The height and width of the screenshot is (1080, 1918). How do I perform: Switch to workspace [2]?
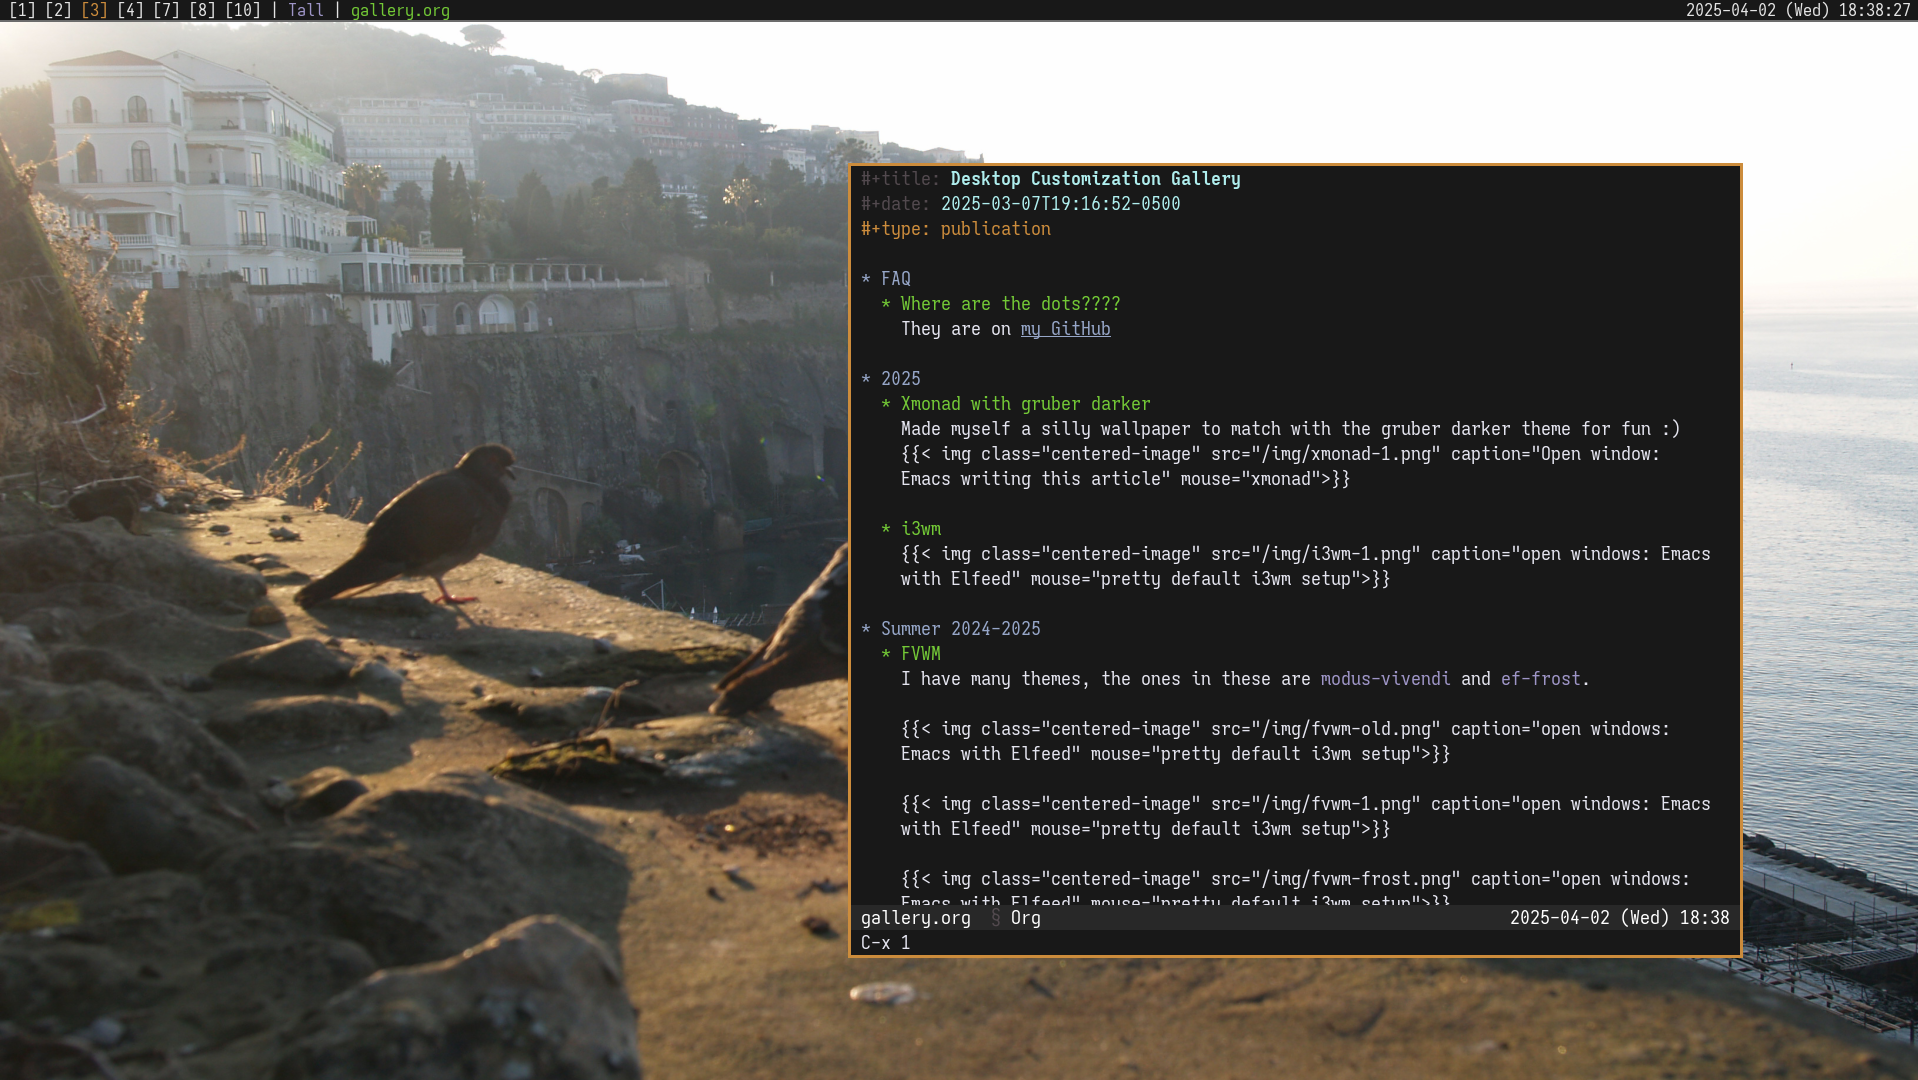pyautogui.click(x=58, y=10)
